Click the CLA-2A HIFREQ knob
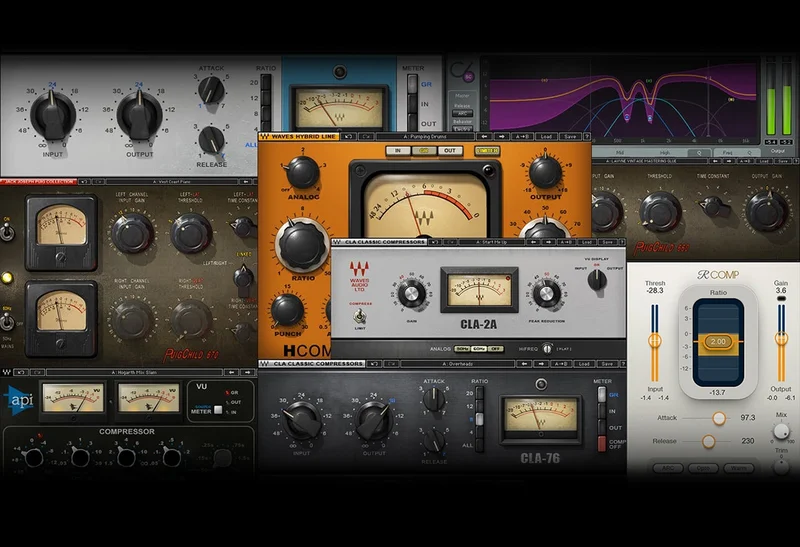Screen dimensions: 800x547 click(x=547, y=349)
